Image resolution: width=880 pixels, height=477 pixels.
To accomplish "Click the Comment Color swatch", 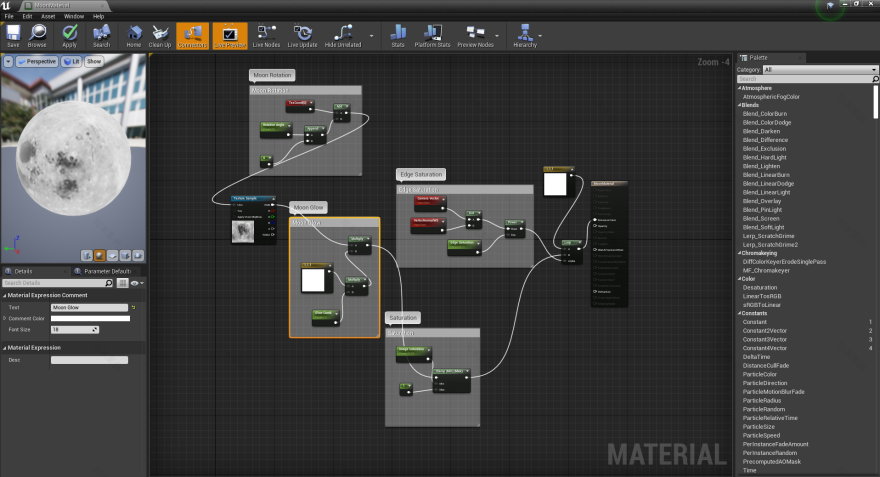I will point(90,319).
